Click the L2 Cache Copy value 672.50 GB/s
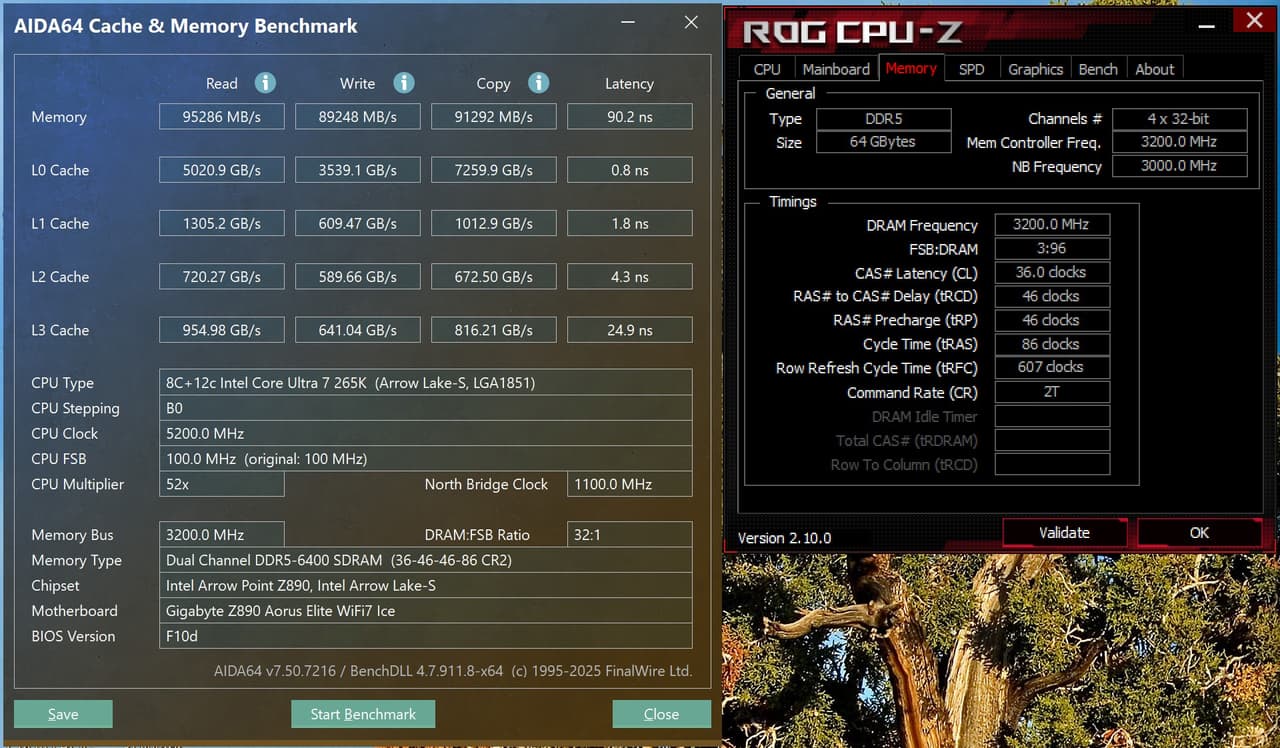The image size is (1280, 748). (x=494, y=276)
